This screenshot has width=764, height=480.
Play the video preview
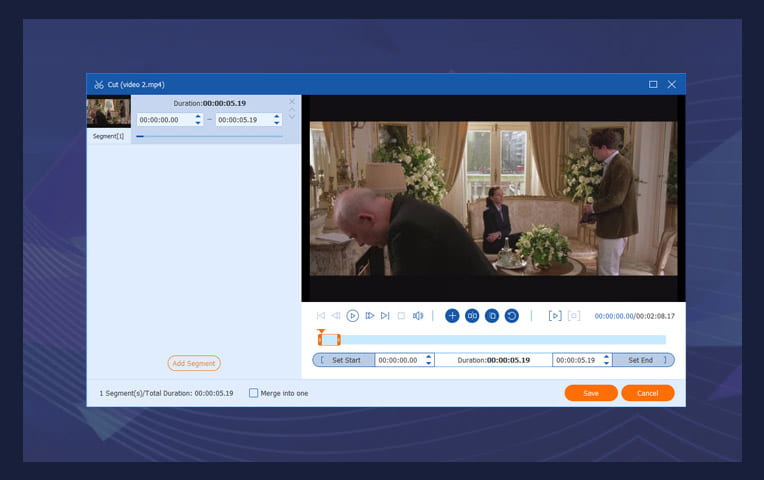[352, 316]
